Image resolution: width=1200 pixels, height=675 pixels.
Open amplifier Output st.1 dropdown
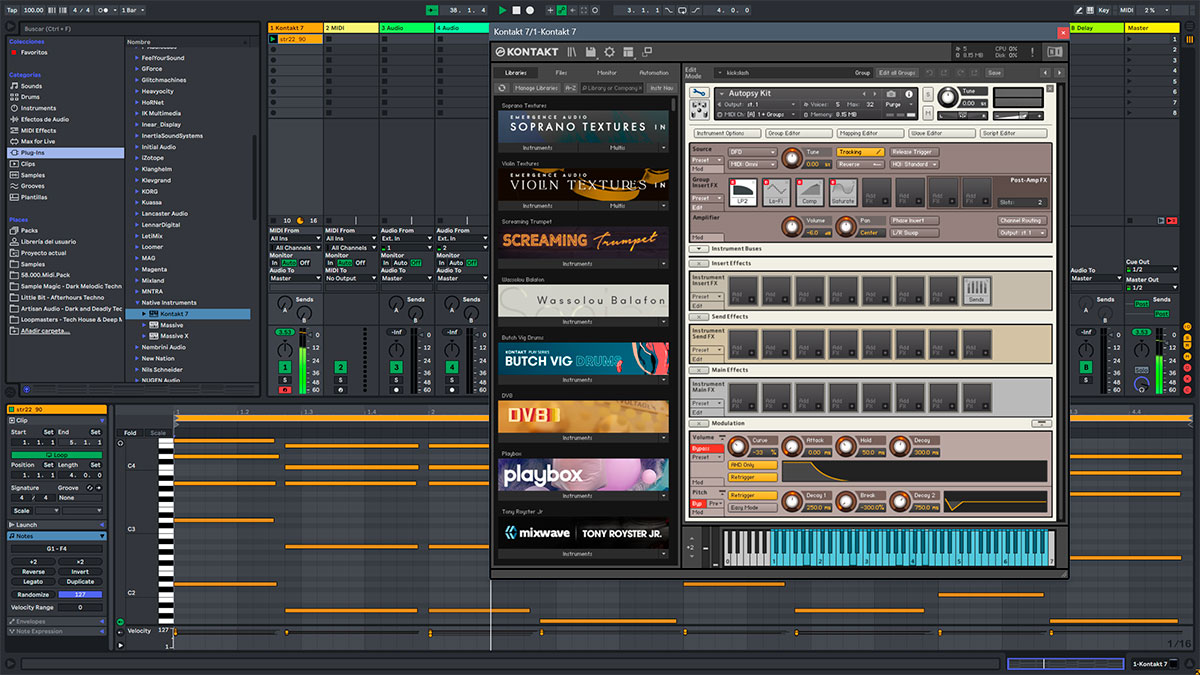click(1021, 233)
